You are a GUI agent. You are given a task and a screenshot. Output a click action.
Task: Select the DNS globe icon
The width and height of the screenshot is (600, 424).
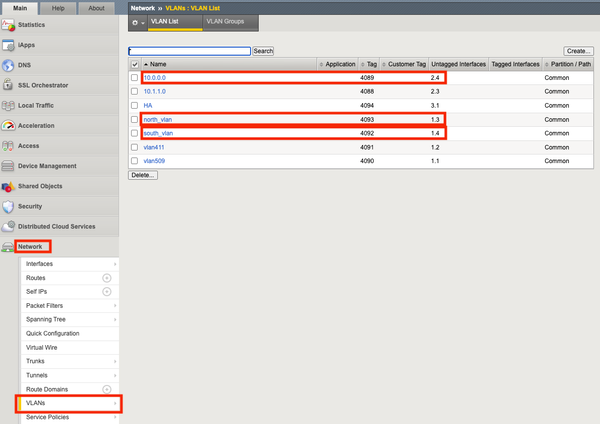click(x=9, y=64)
